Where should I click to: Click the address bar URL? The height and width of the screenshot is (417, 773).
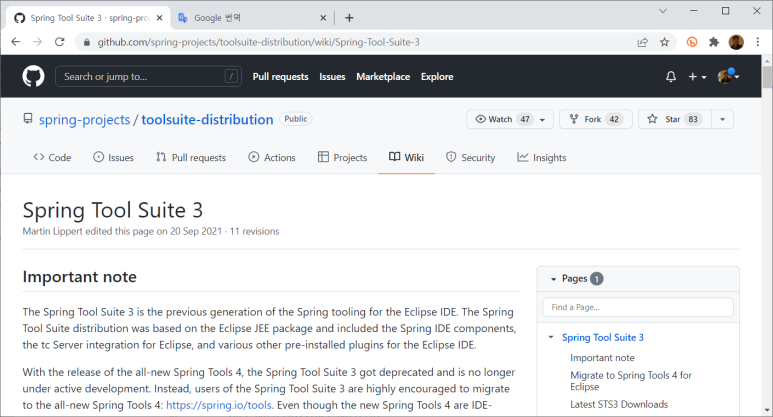[x=258, y=42]
